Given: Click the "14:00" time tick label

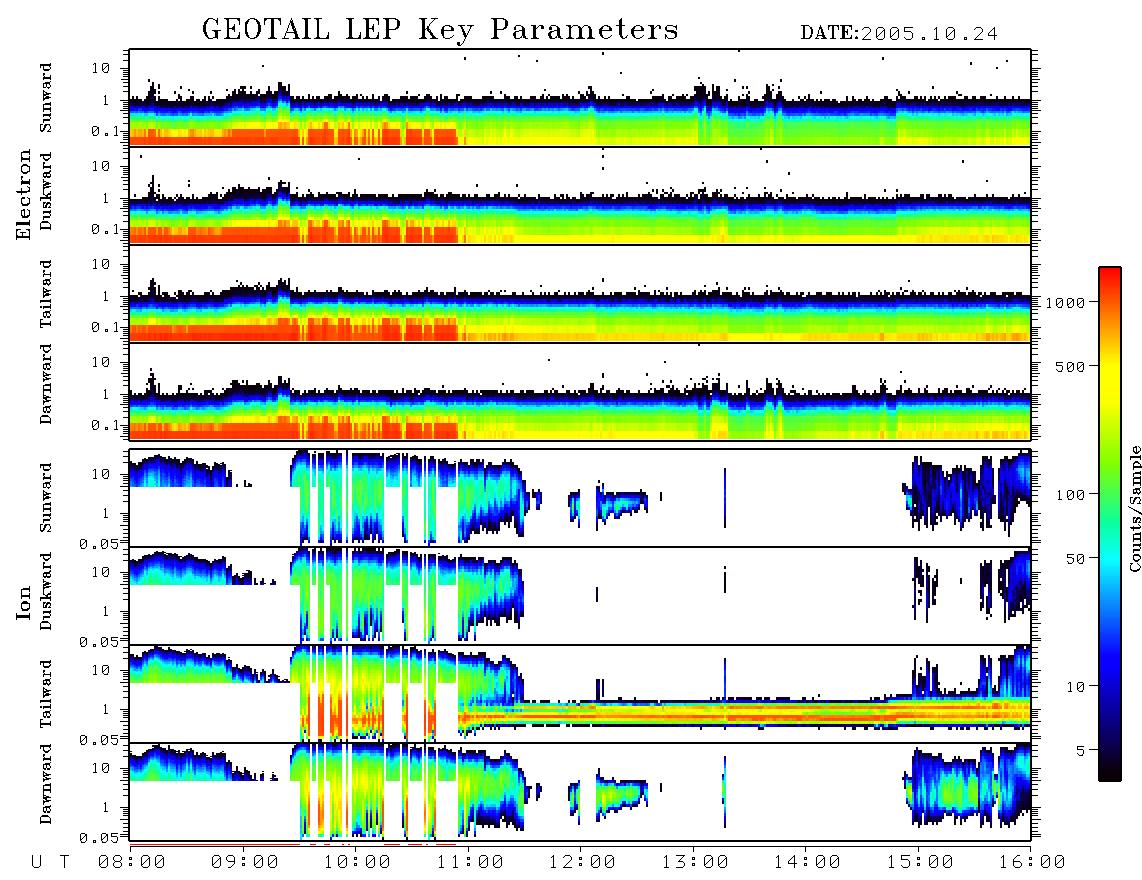Looking at the screenshot, I should point(807,862).
